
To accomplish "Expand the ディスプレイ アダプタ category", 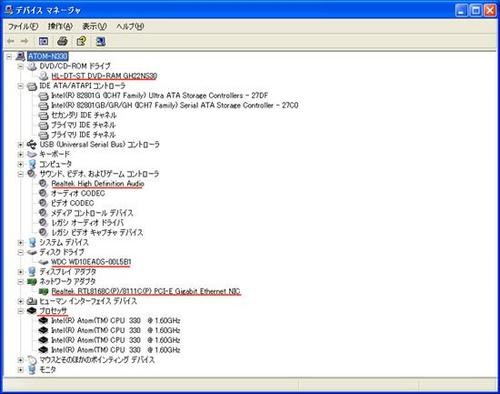I will 21,272.
